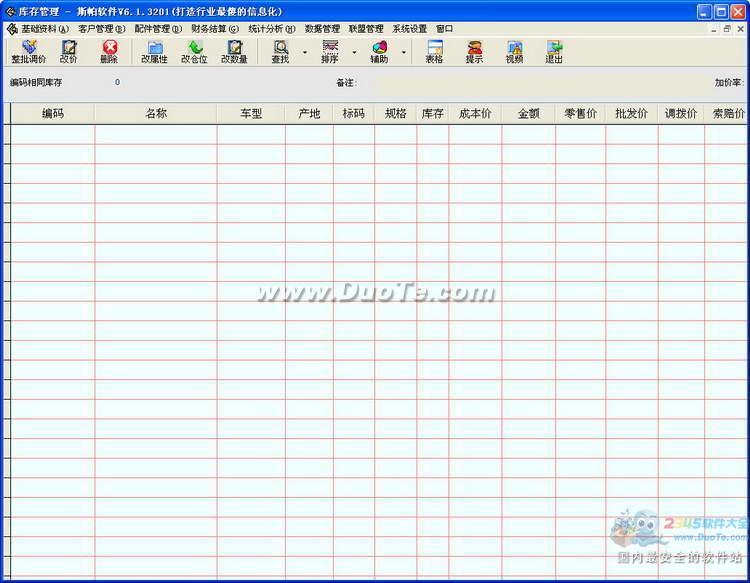This screenshot has width=750, height=583.
Task: Click the 编码 column header
Action: 53,114
